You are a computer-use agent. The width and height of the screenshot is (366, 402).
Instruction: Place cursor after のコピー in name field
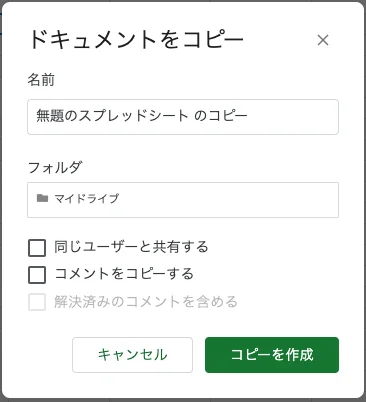click(249, 116)
